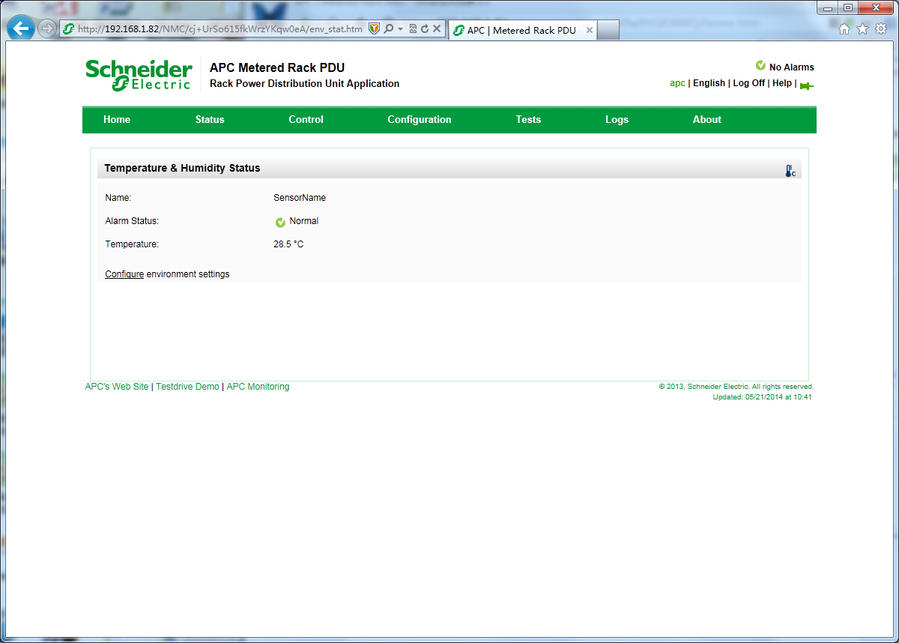The width and height of the screenshot is (899, 643).
Task: Select the Home navigation item
Action: pyautogui.click(x=117, y=120)
